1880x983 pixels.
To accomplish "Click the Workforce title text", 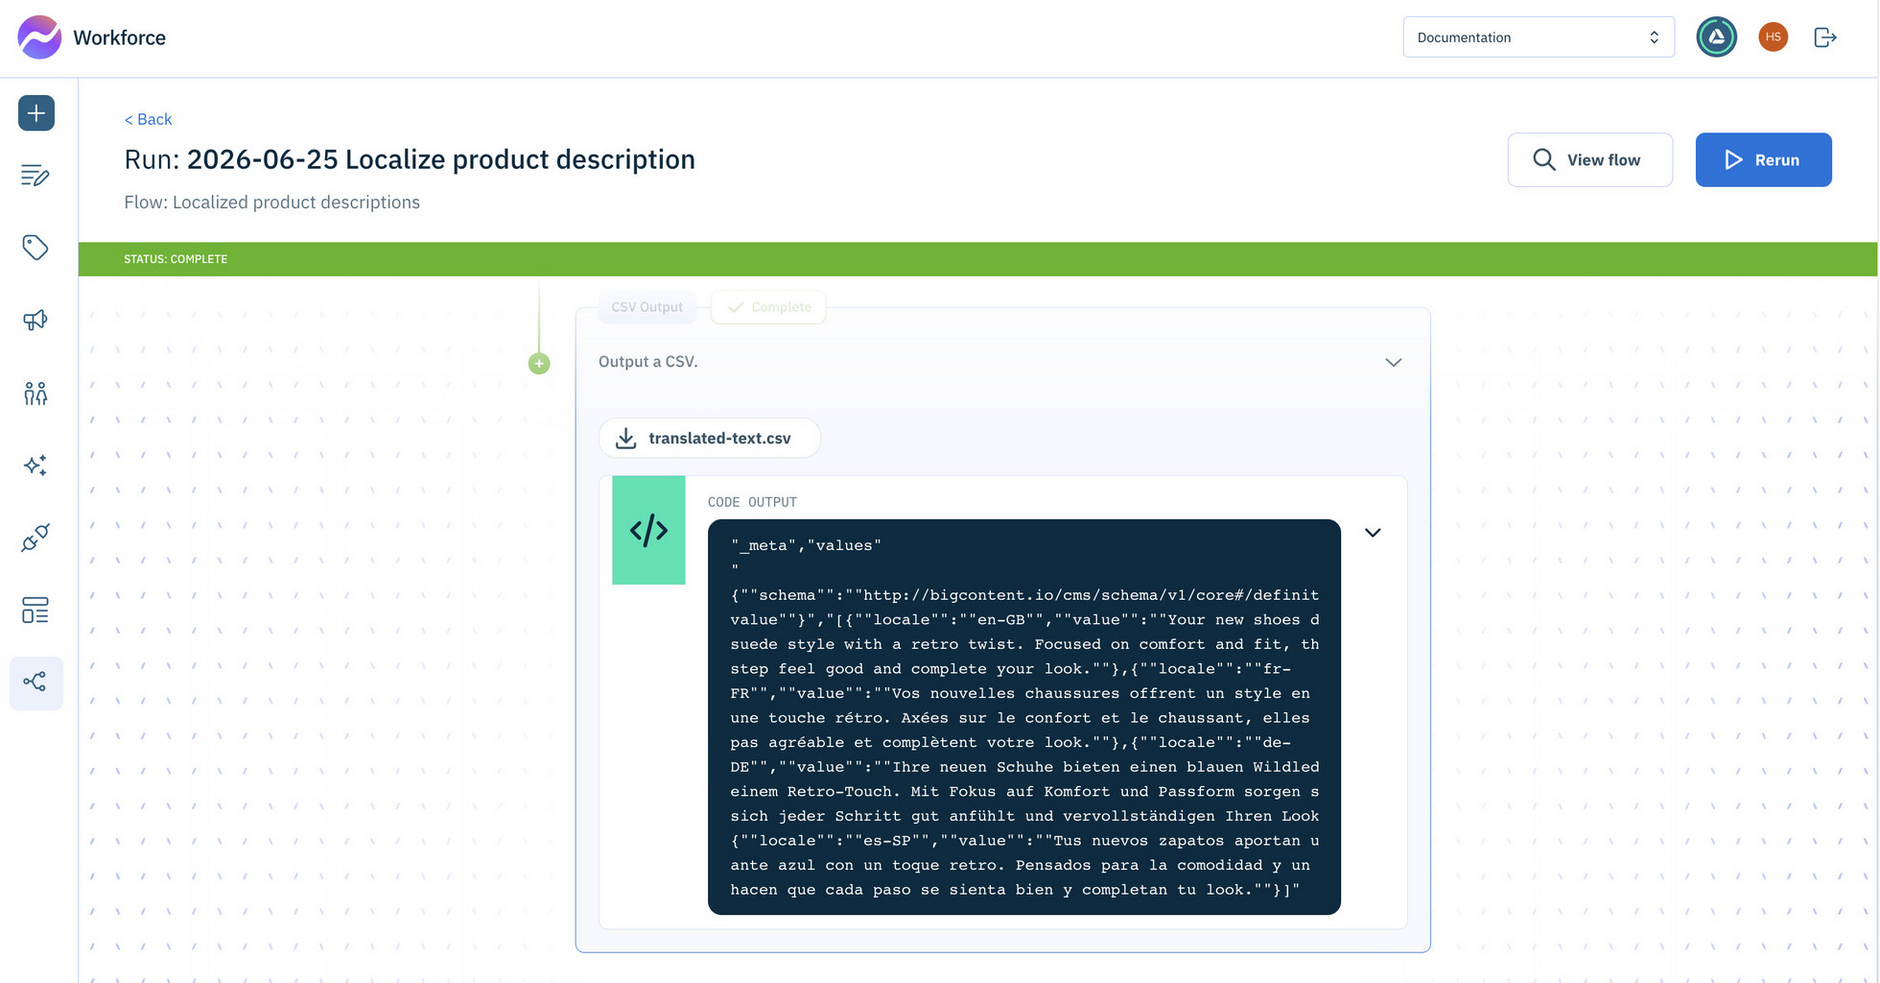I will [x=119, y=38].
